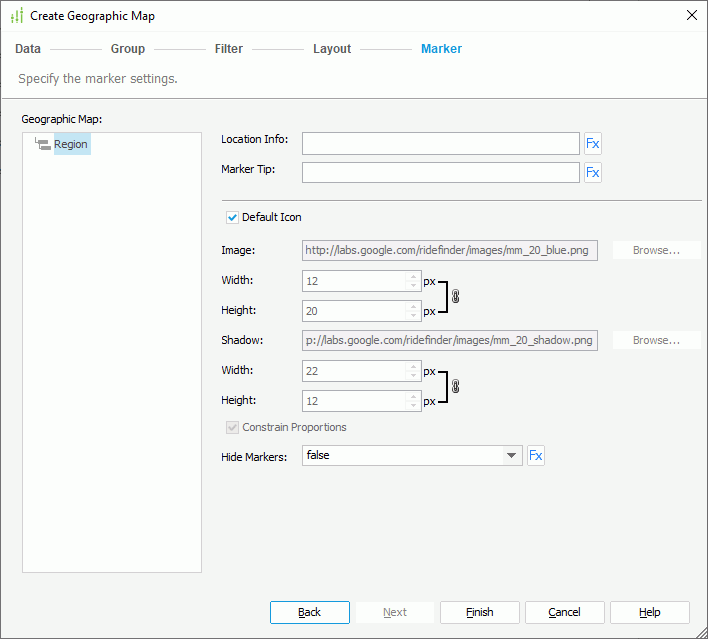
Task: Open the Filter step
Action: coord(229,49)
